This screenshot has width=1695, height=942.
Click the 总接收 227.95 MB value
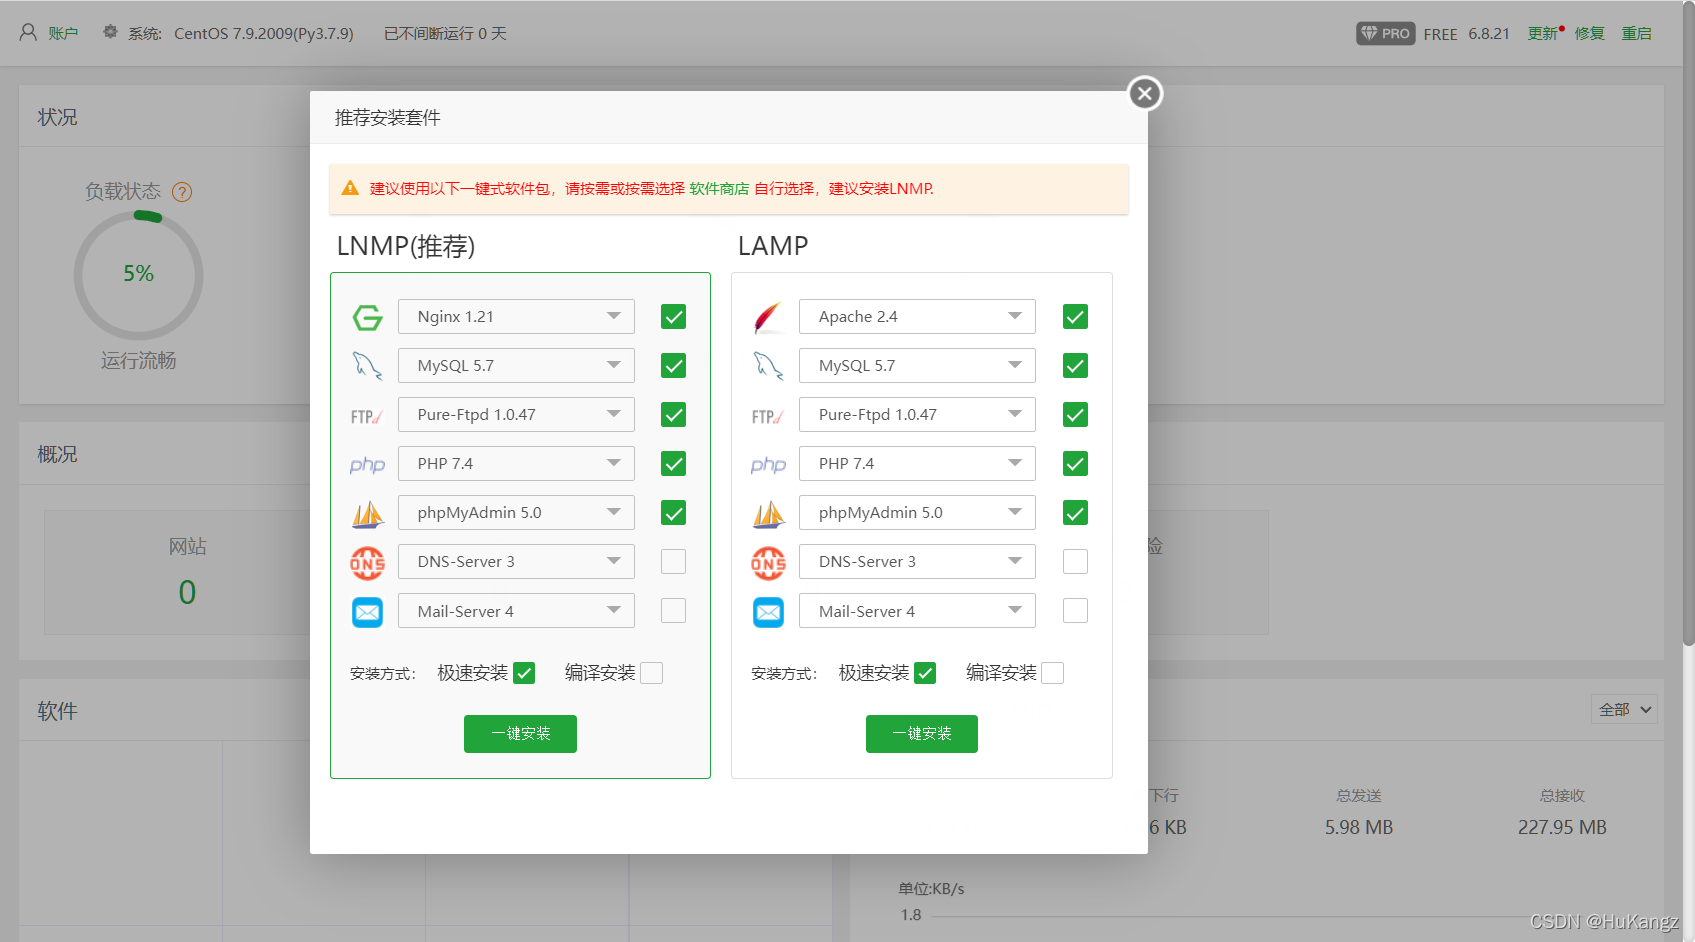tap(1562, 827)
